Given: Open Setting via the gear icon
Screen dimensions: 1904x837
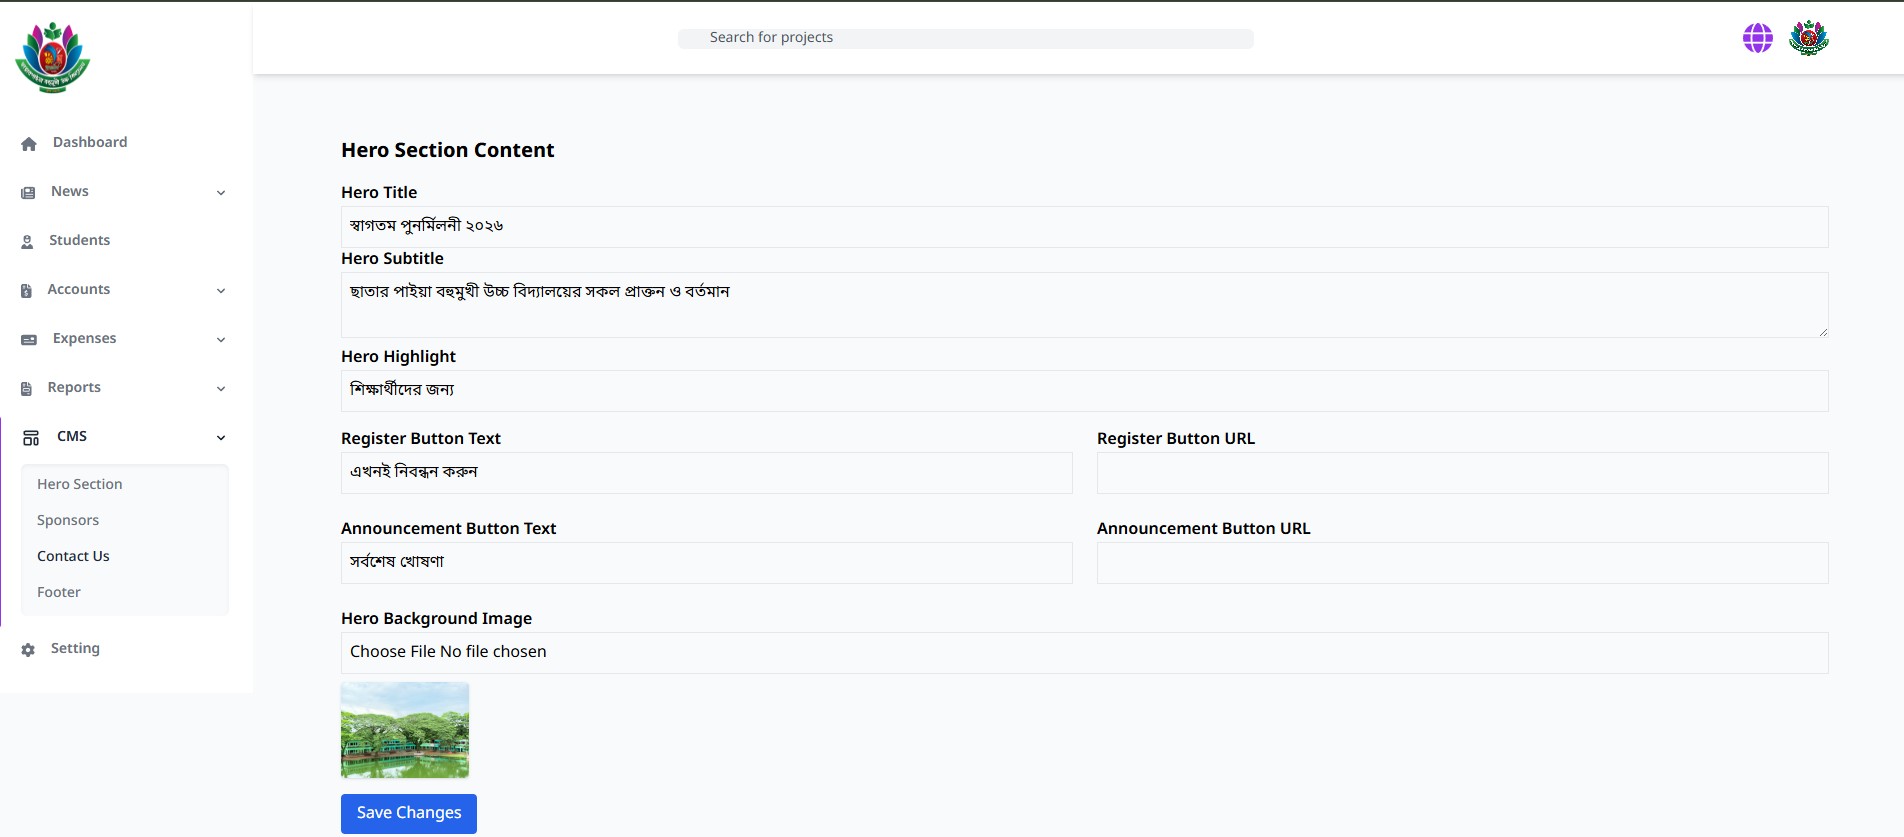Looking at the screenshot, I should [28, 650].
